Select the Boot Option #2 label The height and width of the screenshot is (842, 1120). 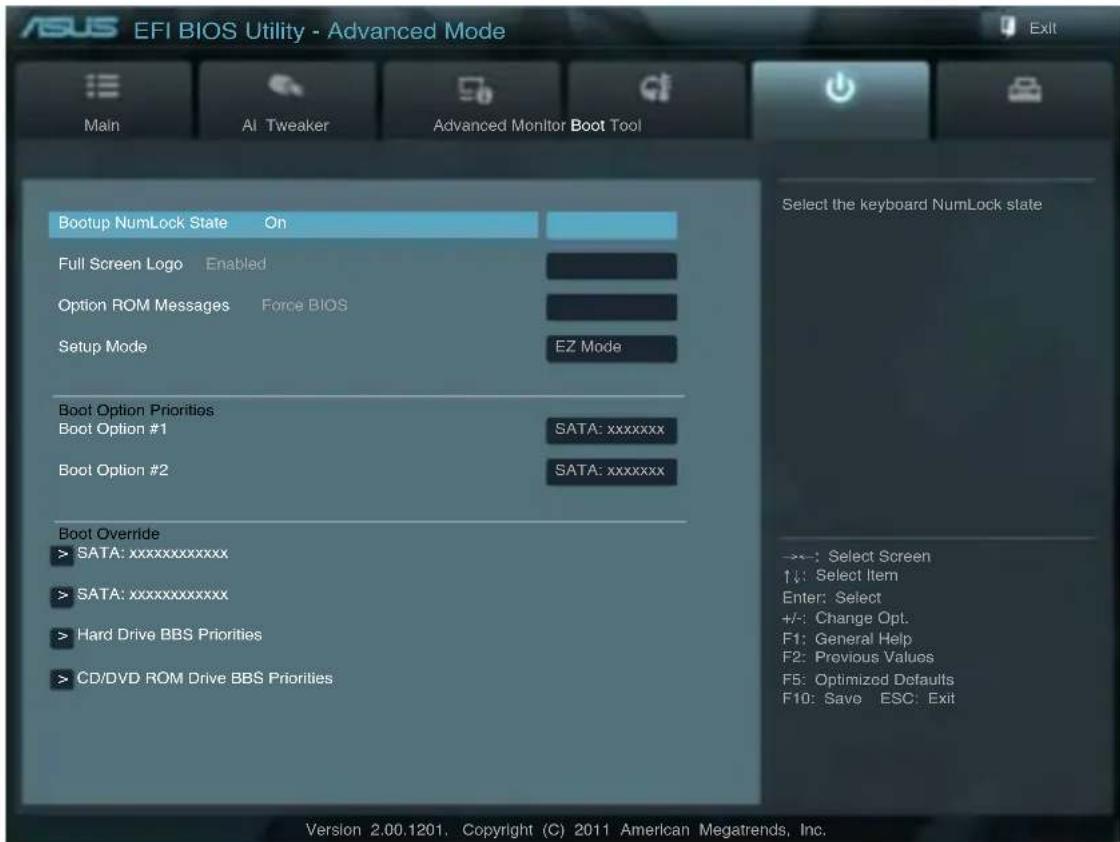click(x=114, y=471)
